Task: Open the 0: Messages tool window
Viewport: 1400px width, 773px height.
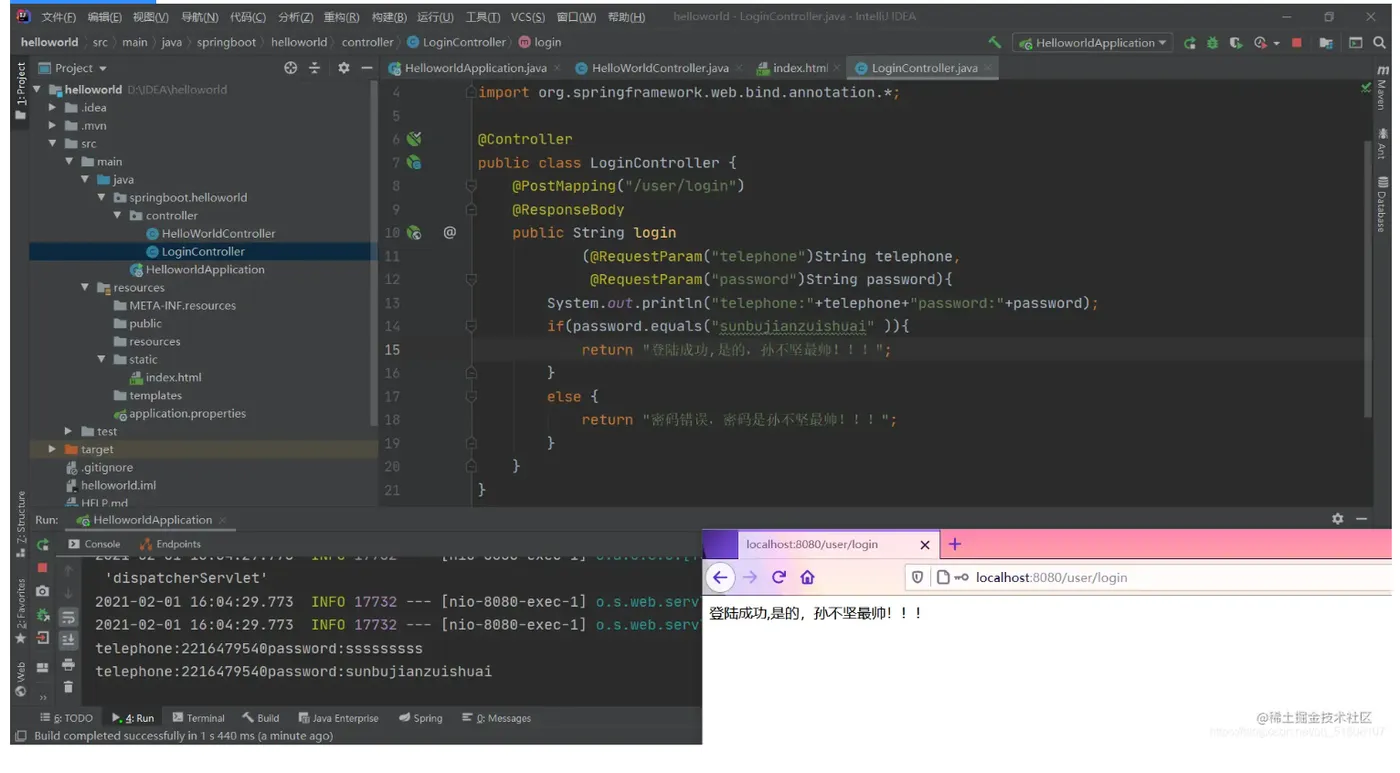Action: click(496, 718)
